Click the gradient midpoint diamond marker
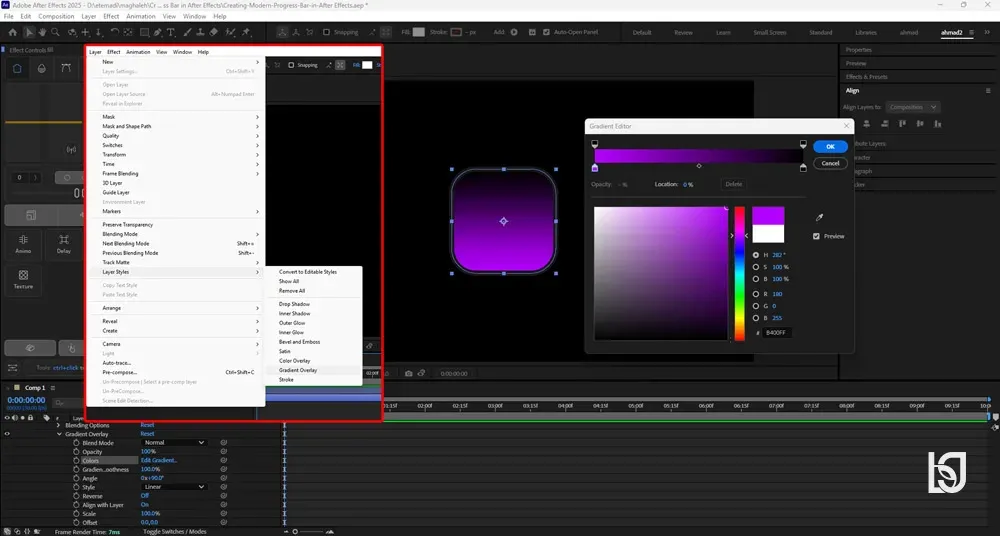Image resolution: width=1000 pixels, height=536 pixels. (x=699, y=166)
